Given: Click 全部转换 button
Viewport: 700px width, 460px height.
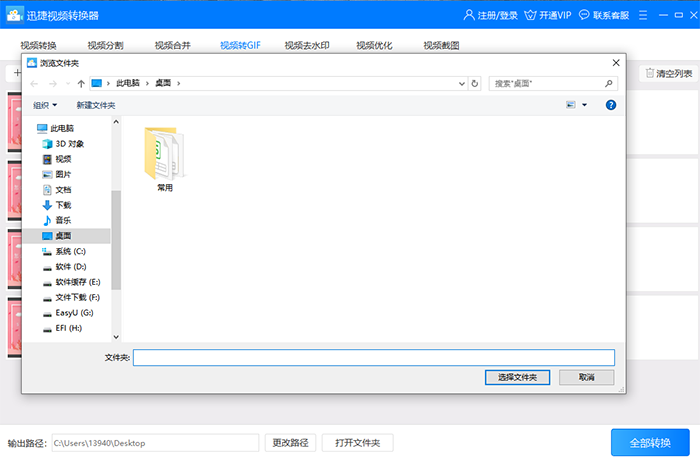Looking at the screenshot, I should (x=650, y=443).
